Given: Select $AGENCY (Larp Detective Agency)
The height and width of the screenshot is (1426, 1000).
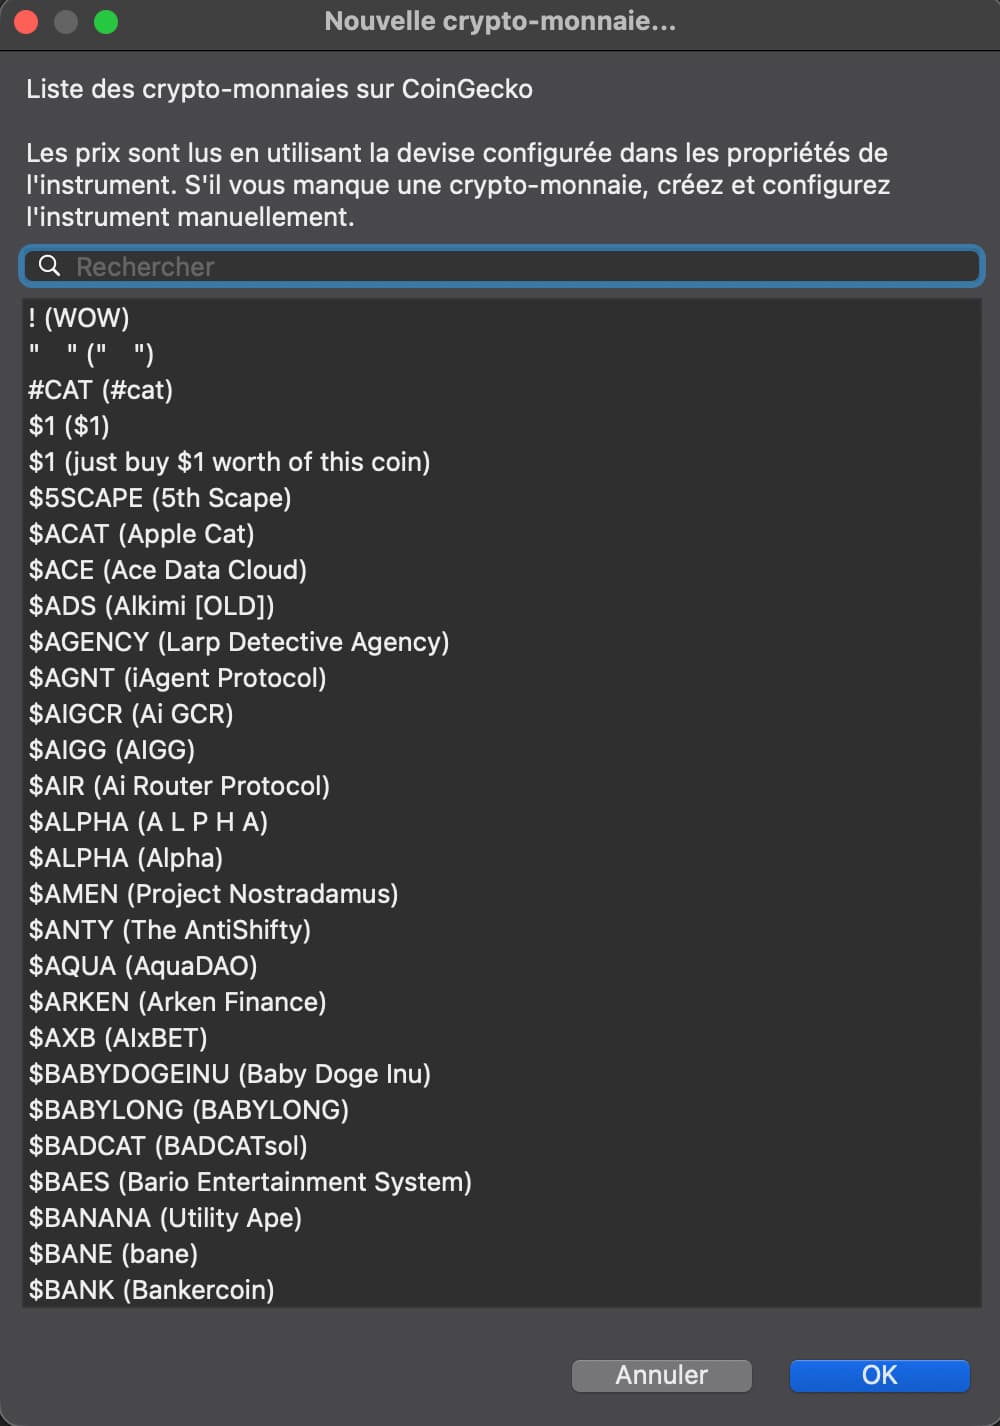Looking at the screenshot, I should [x=239, y=642].
